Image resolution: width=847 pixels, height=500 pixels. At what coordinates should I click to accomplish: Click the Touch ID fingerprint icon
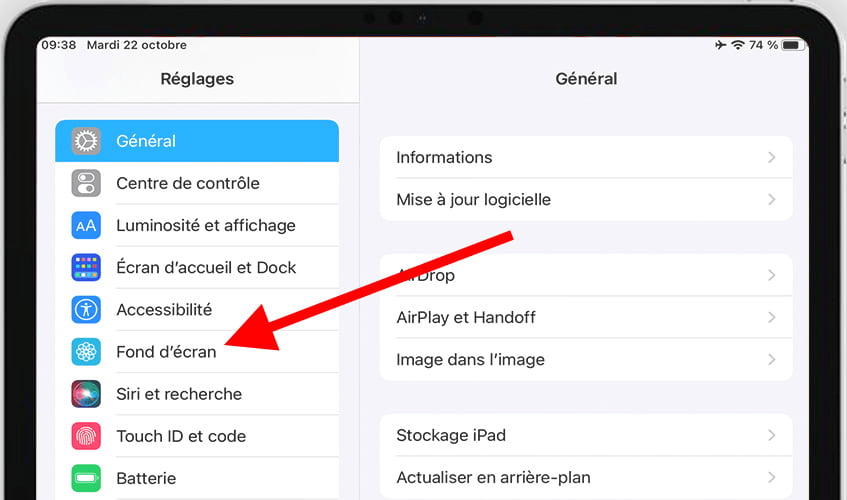[86, 436]
